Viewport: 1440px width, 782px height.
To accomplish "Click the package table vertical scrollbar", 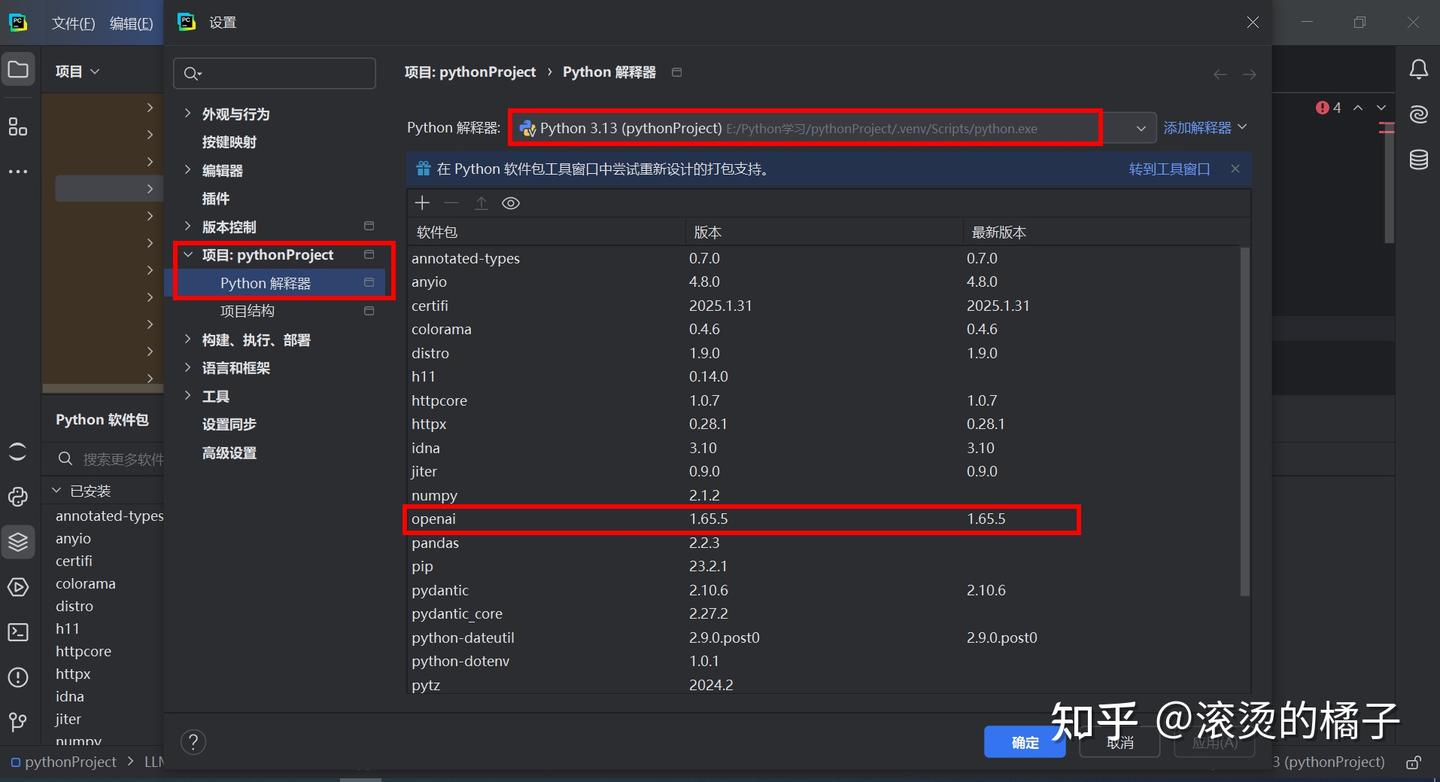I will point(1245,422).
